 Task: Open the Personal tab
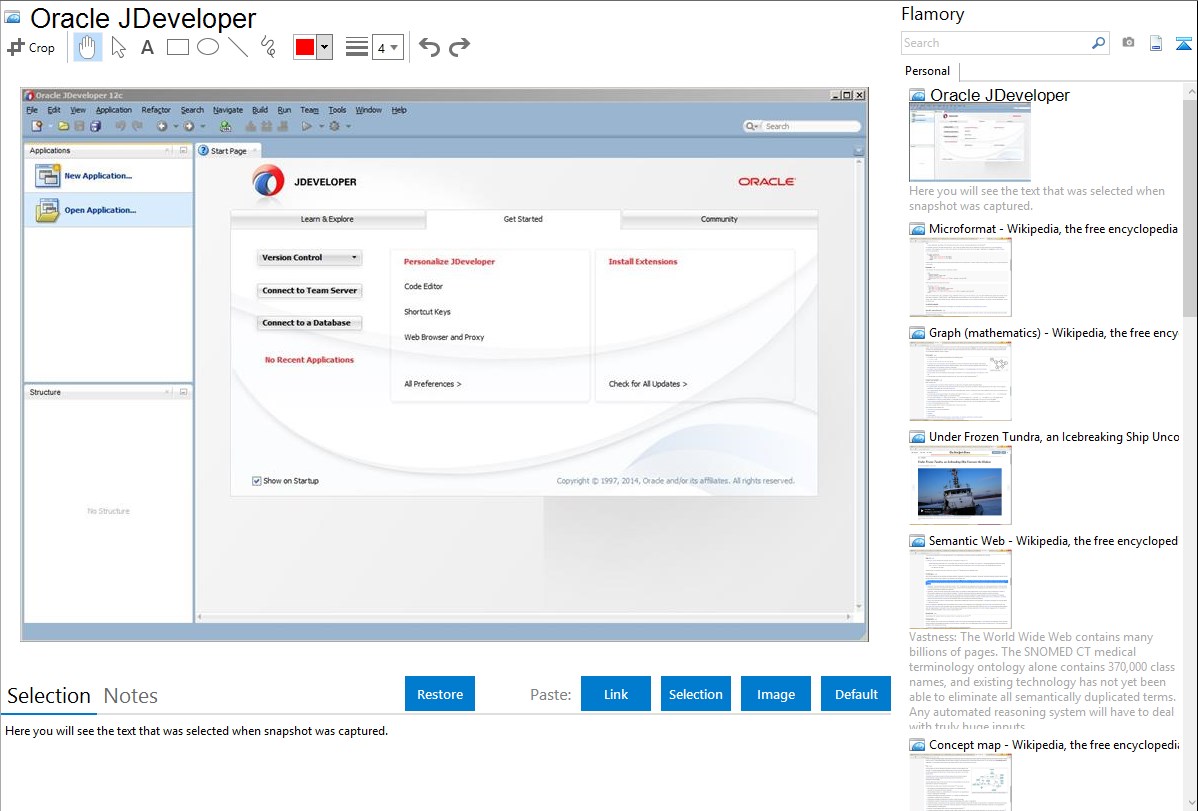(927, 71)
